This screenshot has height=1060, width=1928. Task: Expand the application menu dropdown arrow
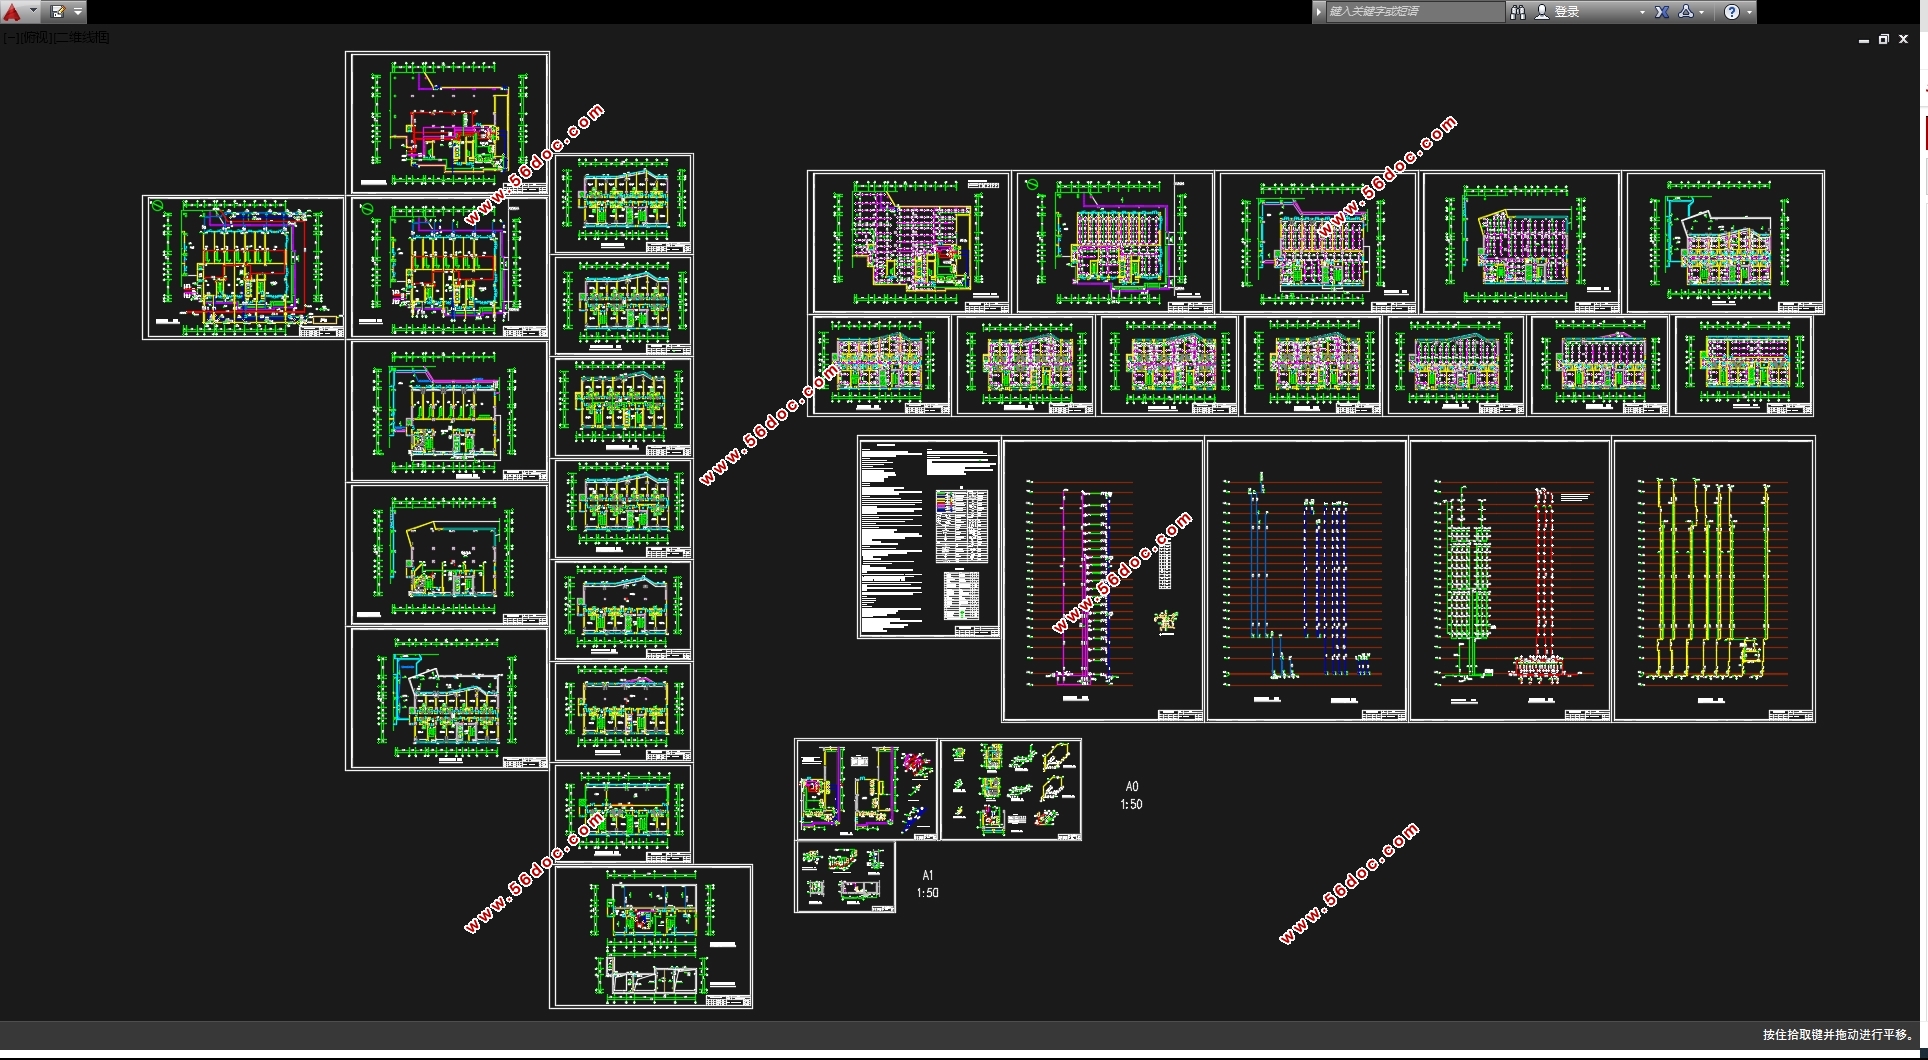(x=33, y=12)
